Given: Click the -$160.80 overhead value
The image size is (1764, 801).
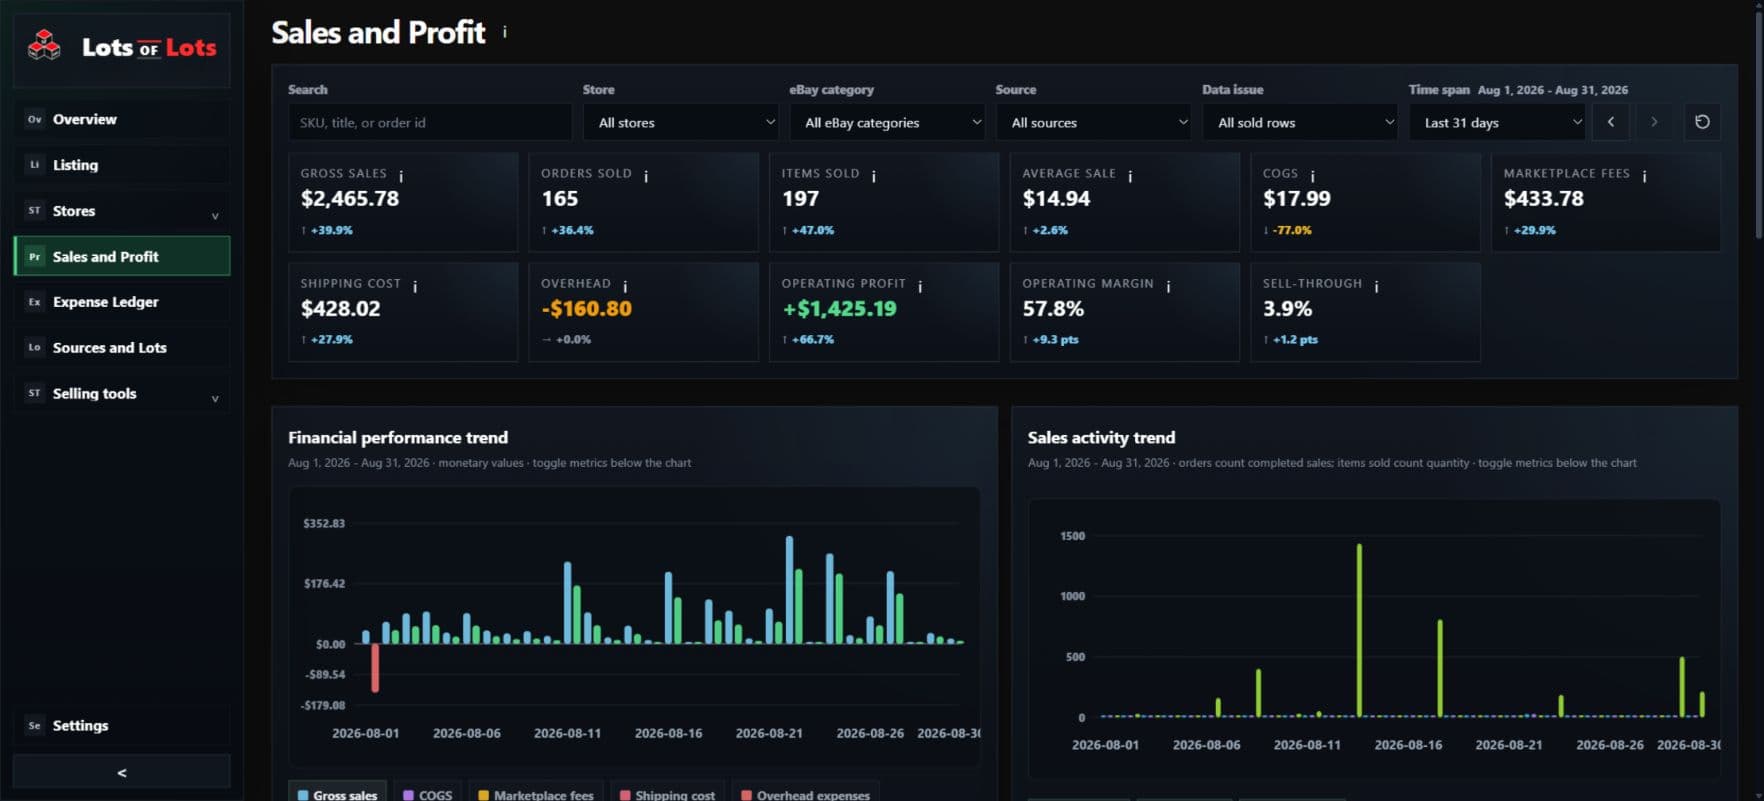Looking at the screenshot, I should (586, 308).
